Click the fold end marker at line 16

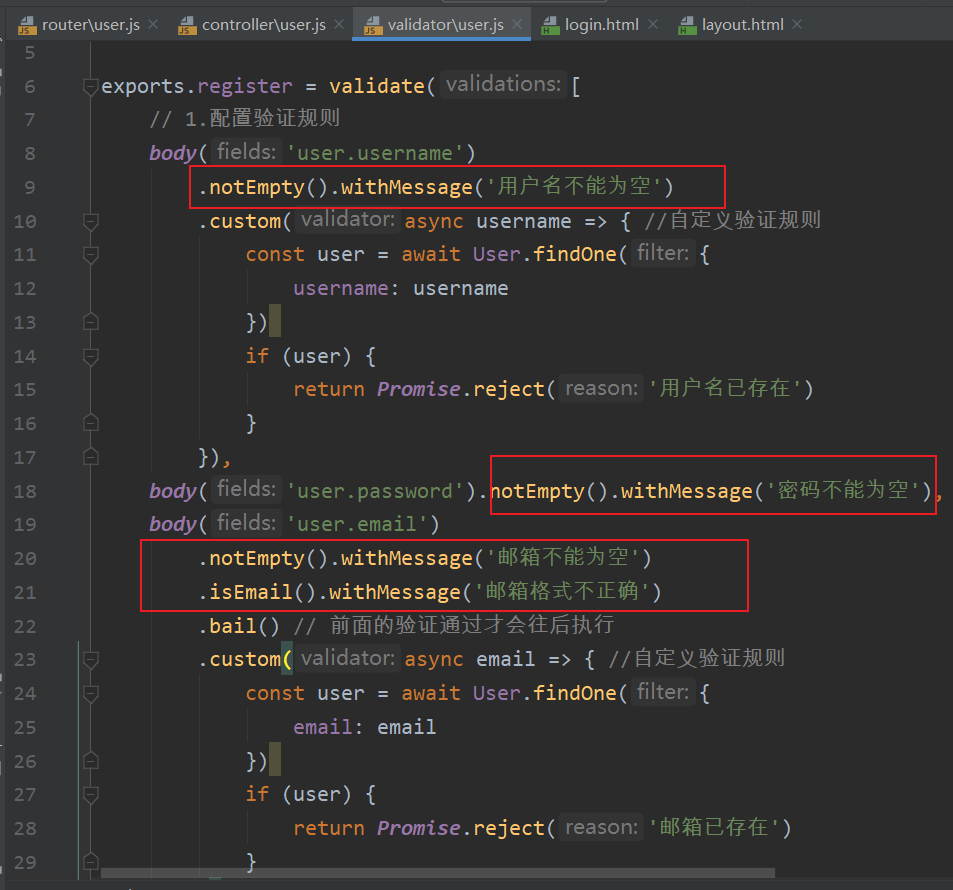pyautogui.click(x=91, y=423)
